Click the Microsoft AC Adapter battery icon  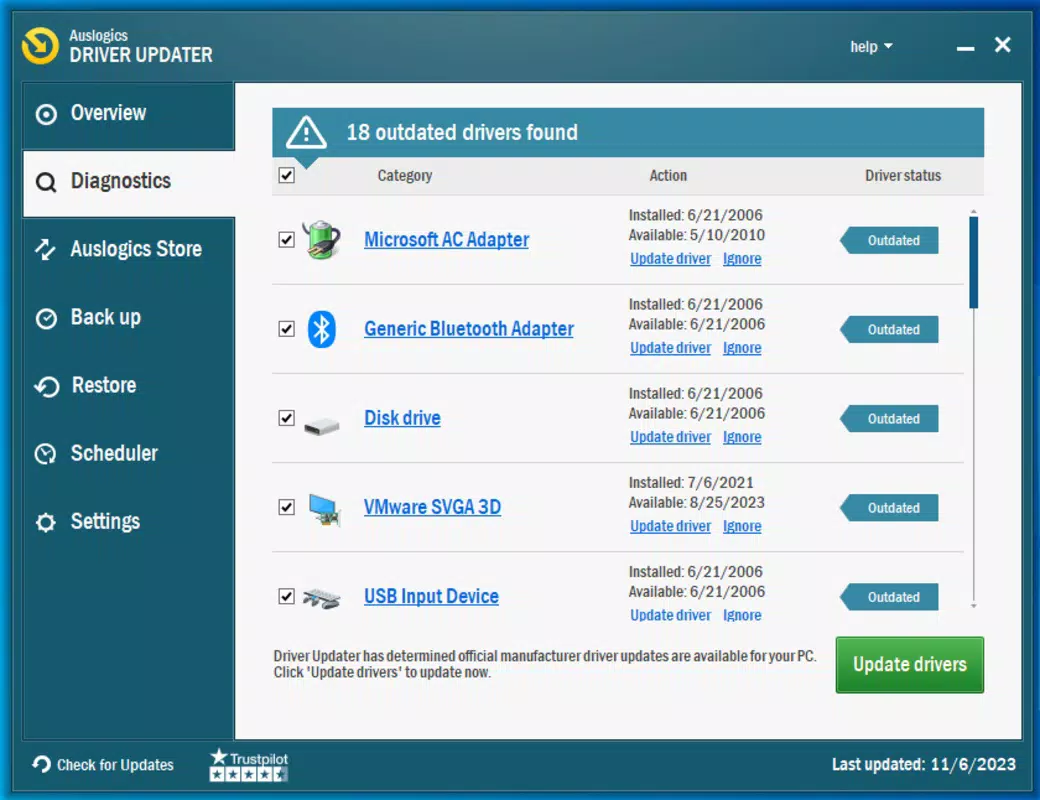pyautogui.click(x=322, y=239)
